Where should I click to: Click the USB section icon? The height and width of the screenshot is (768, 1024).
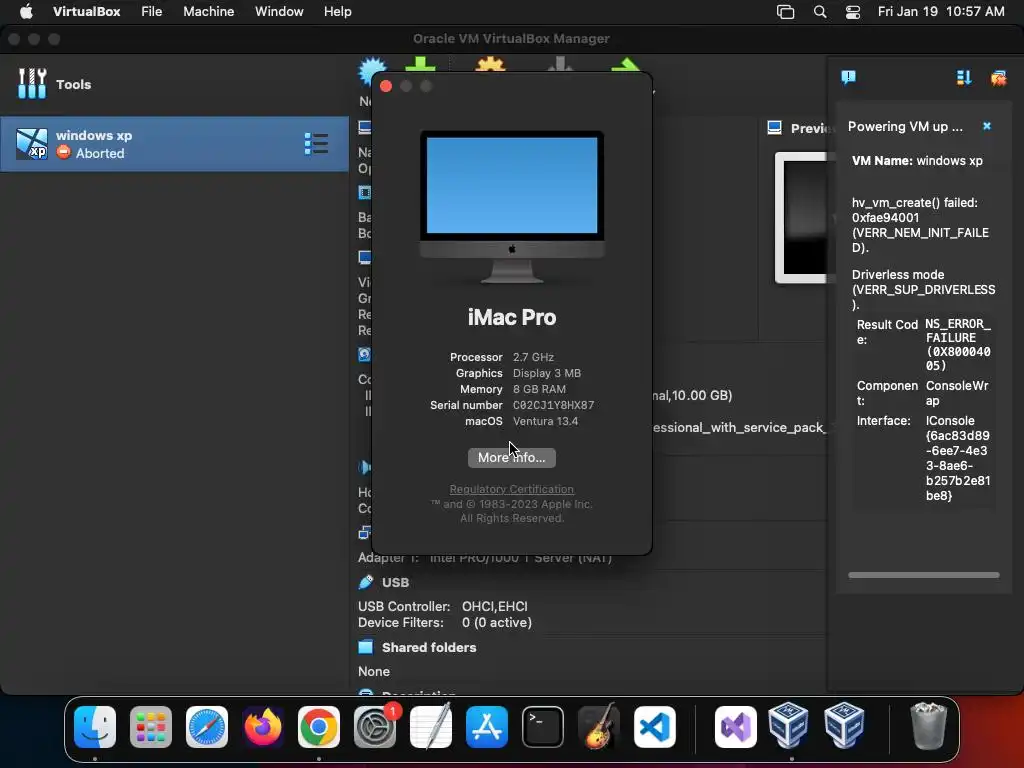coord(366,582)
